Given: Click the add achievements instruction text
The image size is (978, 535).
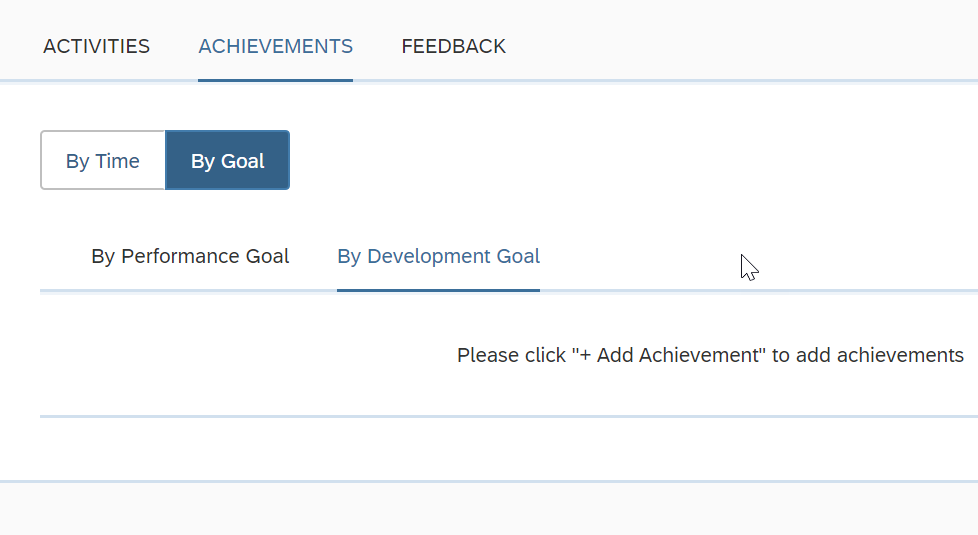Looking at the screenshot, I should coord(710,355).
